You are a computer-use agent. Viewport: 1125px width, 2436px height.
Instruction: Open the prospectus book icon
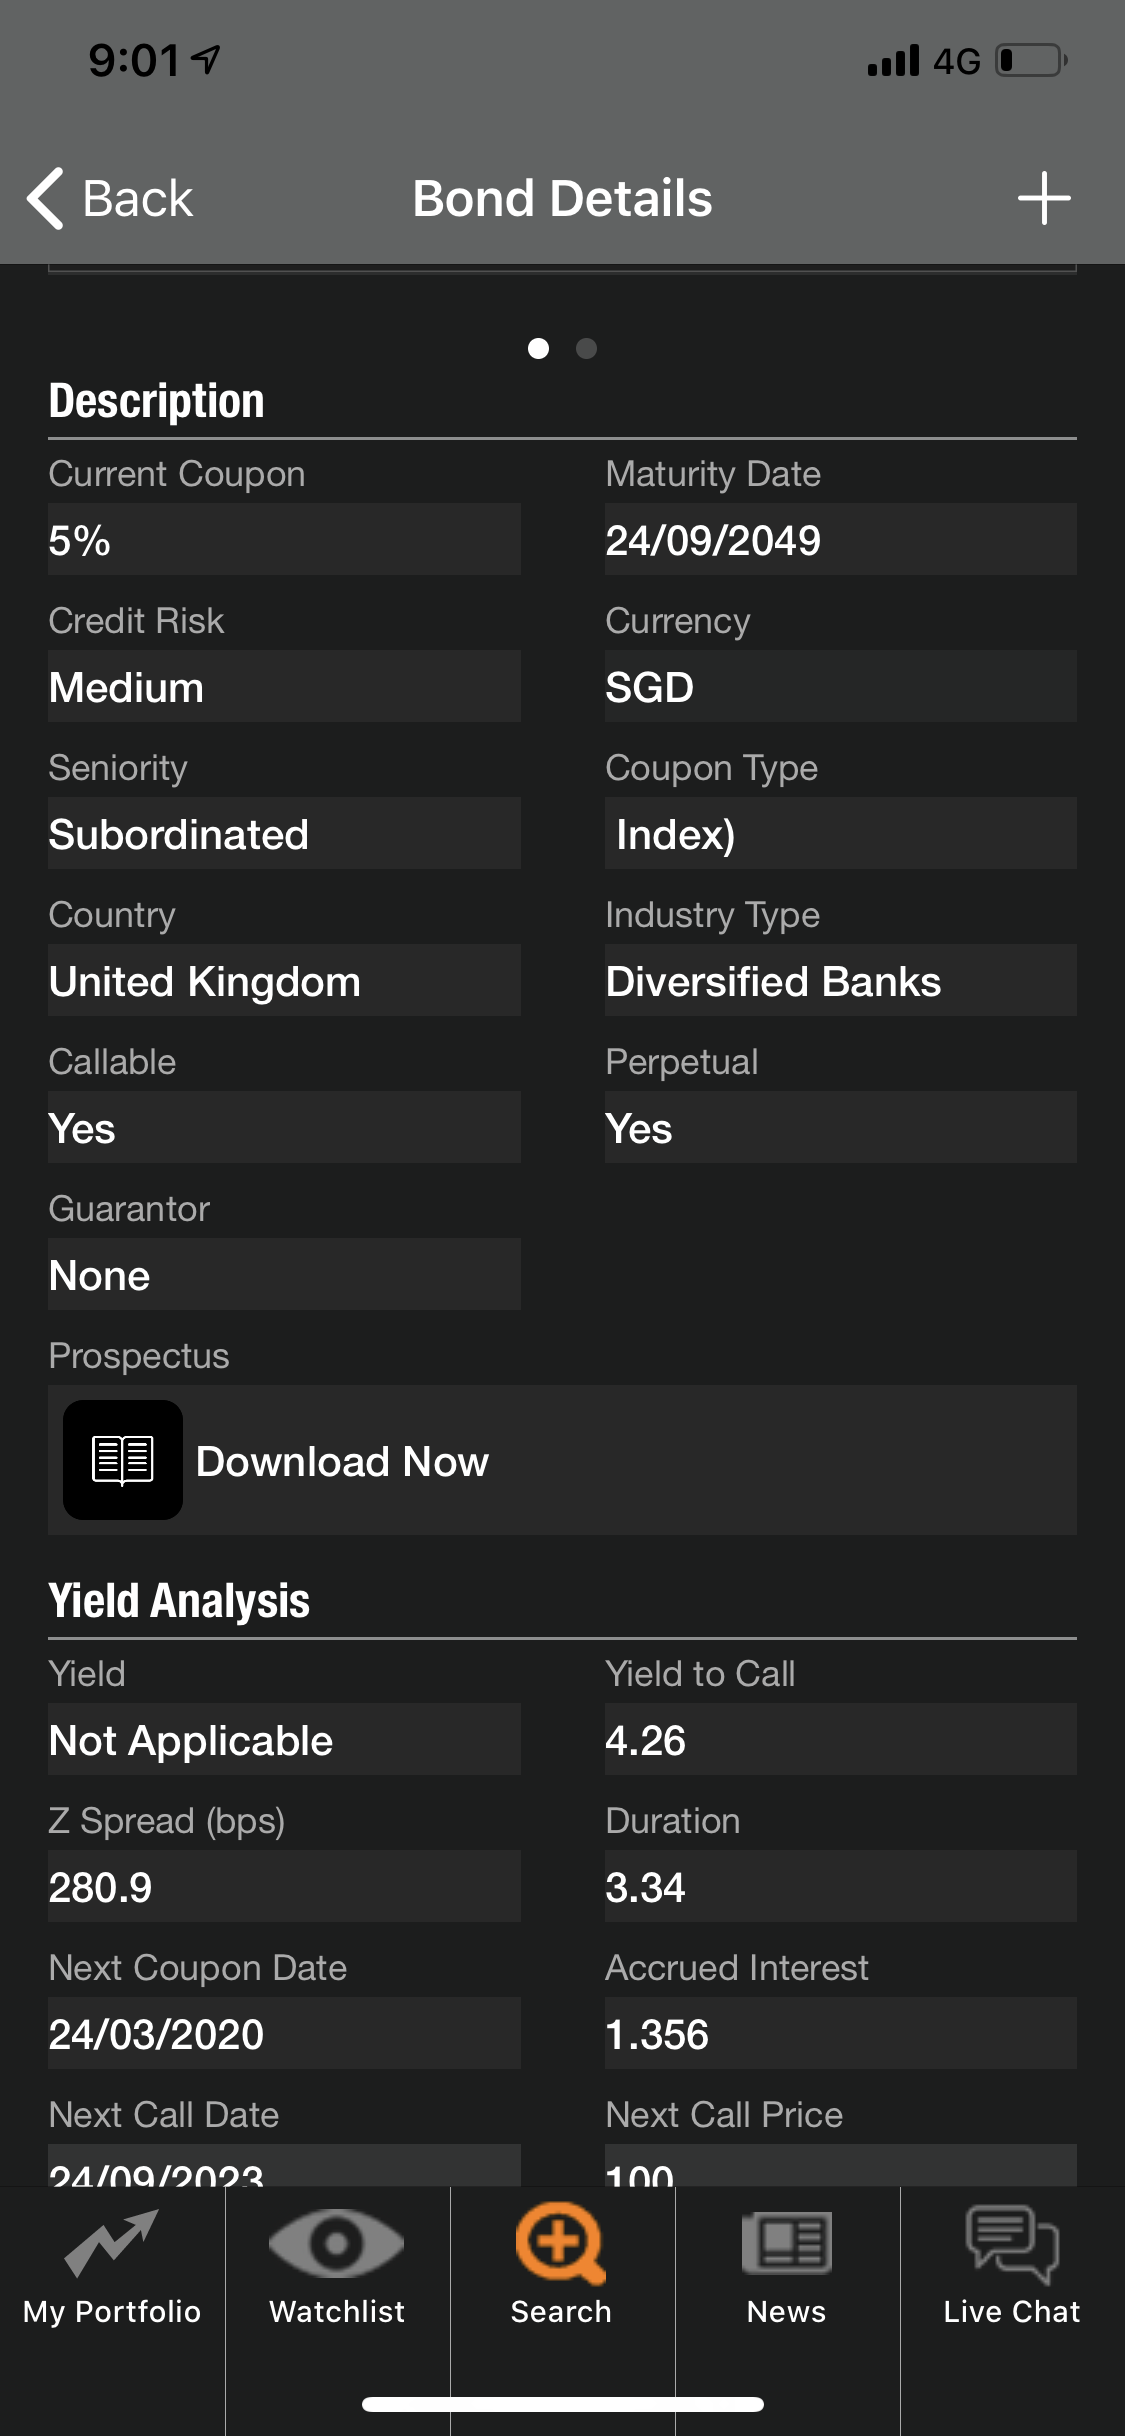pyautogui.click(x=122, y=1460)
